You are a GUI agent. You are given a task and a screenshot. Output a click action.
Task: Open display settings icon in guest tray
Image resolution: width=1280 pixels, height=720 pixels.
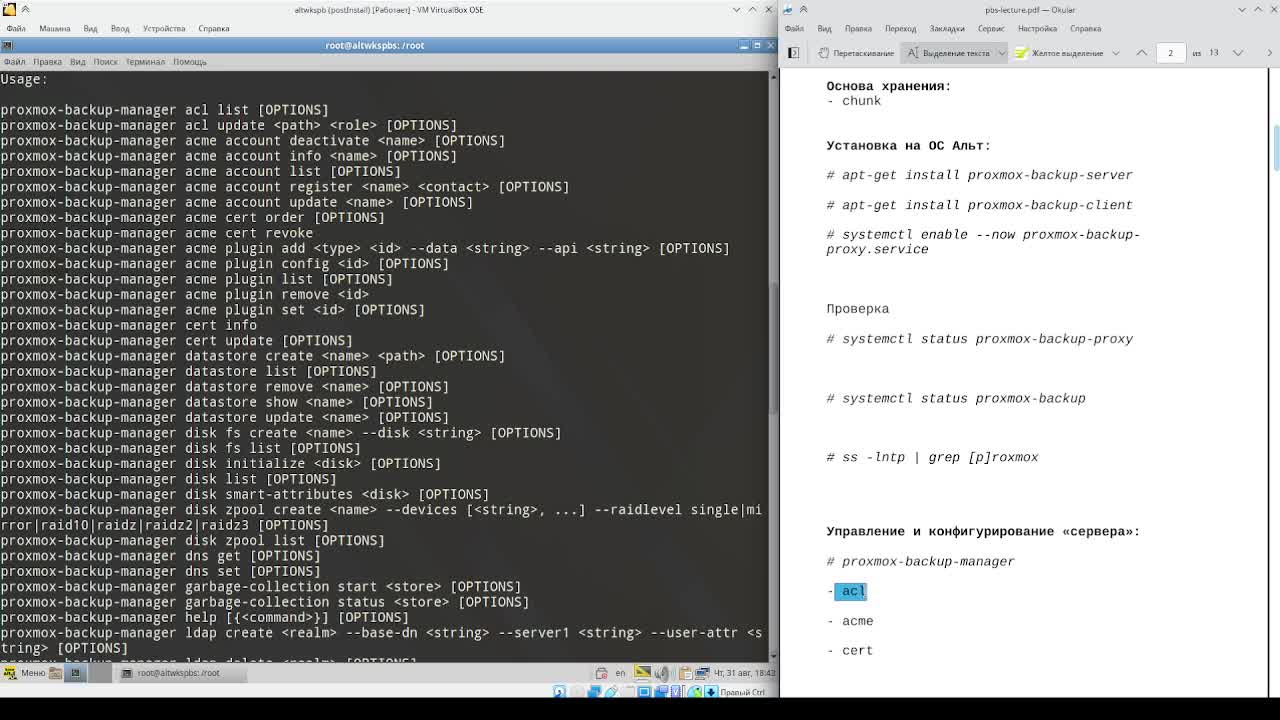[x=643, y=673]
